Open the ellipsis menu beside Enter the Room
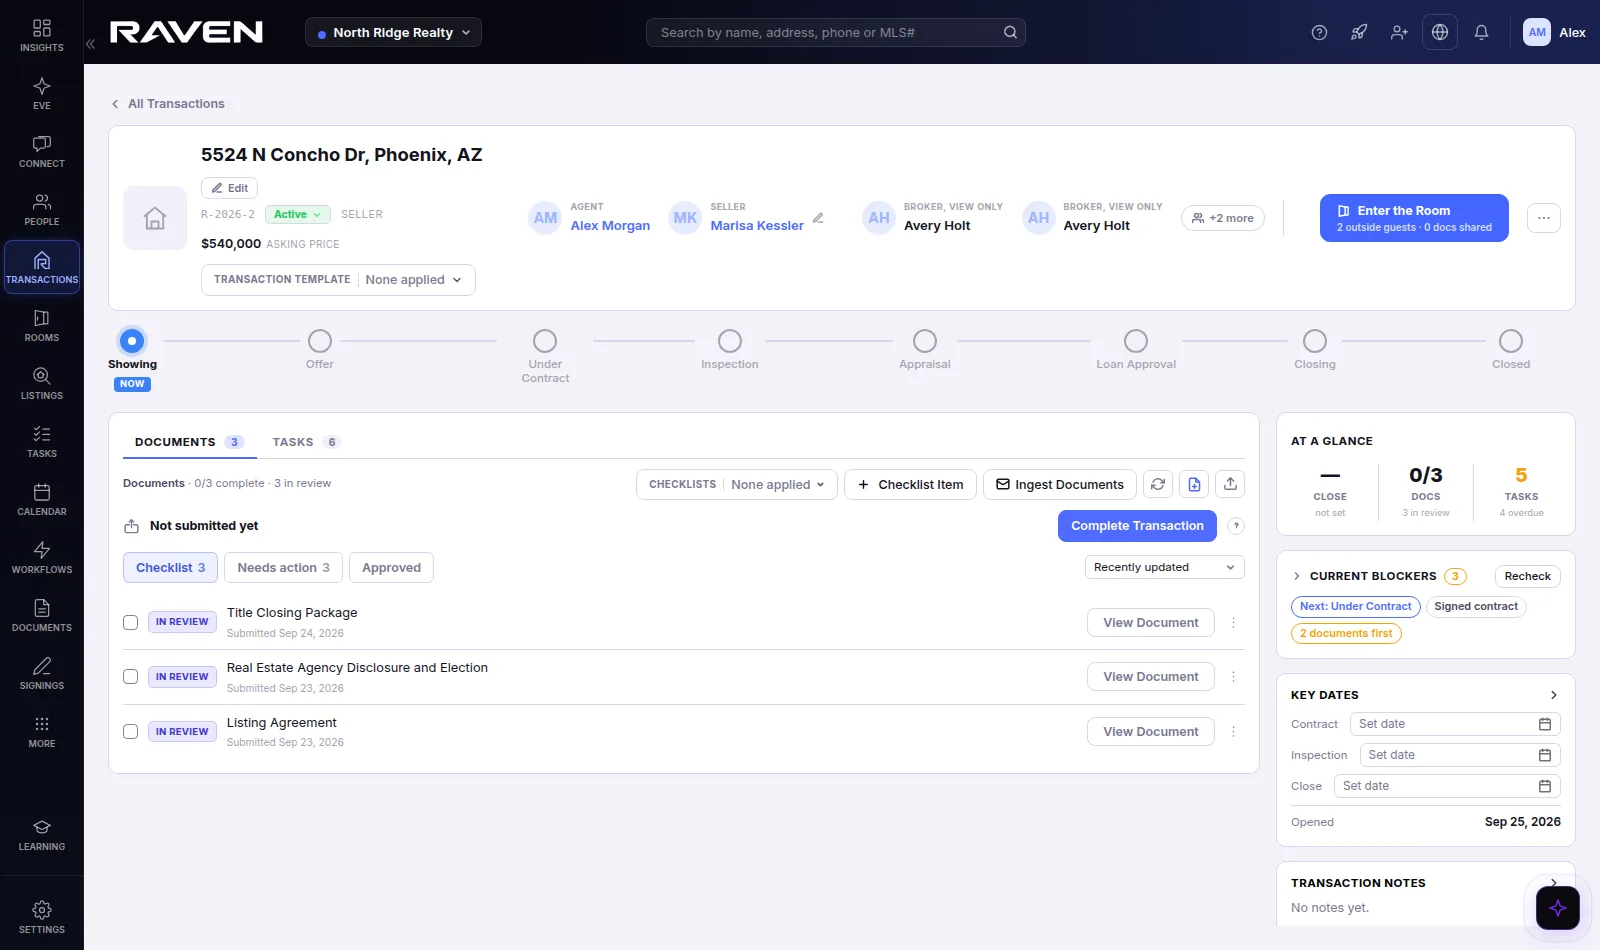 (1543, 218)
